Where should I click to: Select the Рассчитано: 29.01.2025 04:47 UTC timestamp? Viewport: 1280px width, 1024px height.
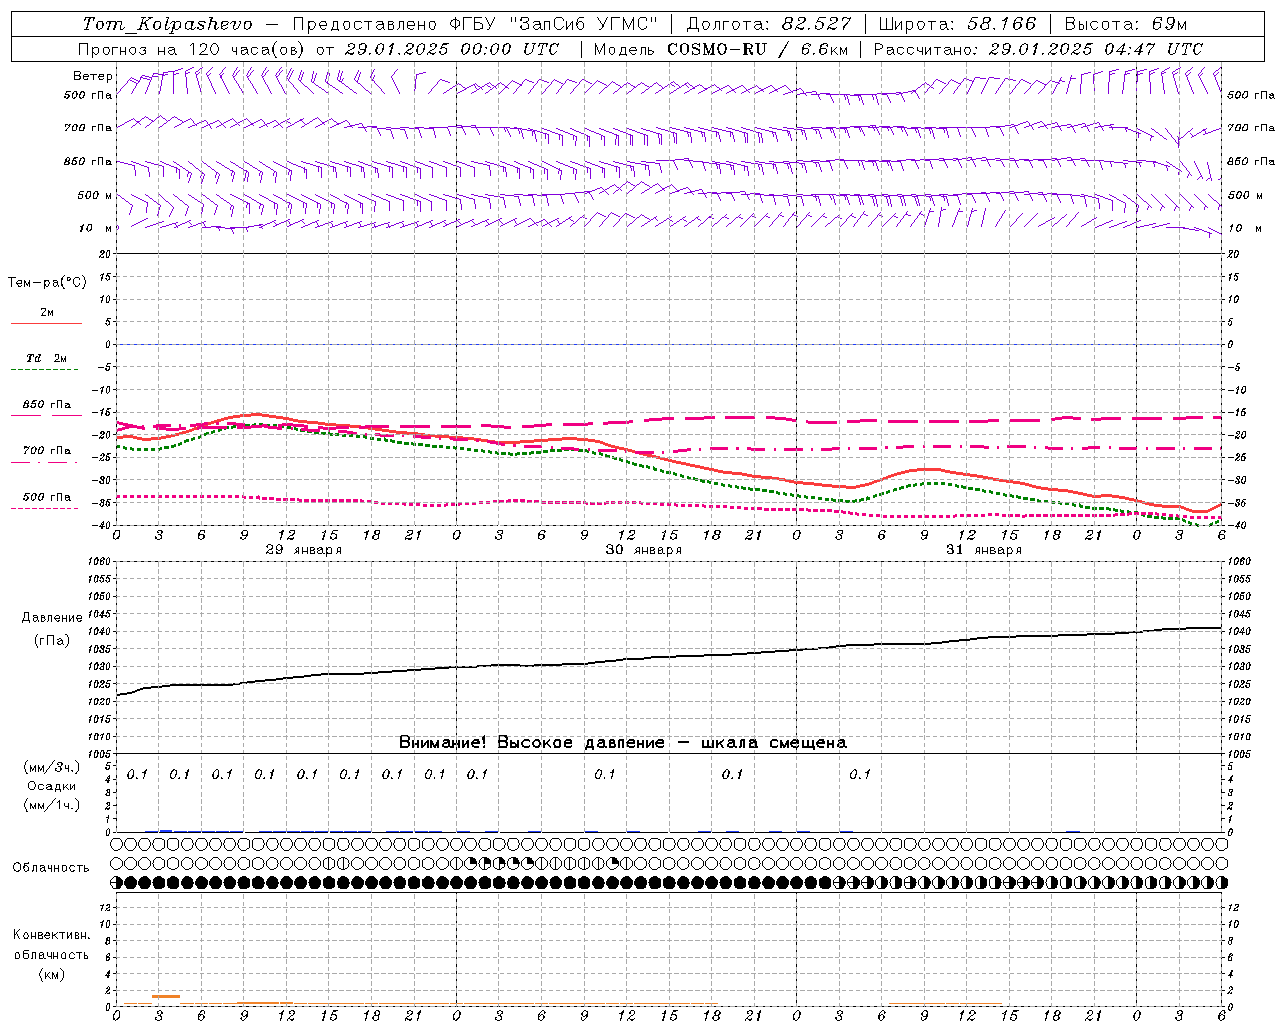[x=1038, y=49]
